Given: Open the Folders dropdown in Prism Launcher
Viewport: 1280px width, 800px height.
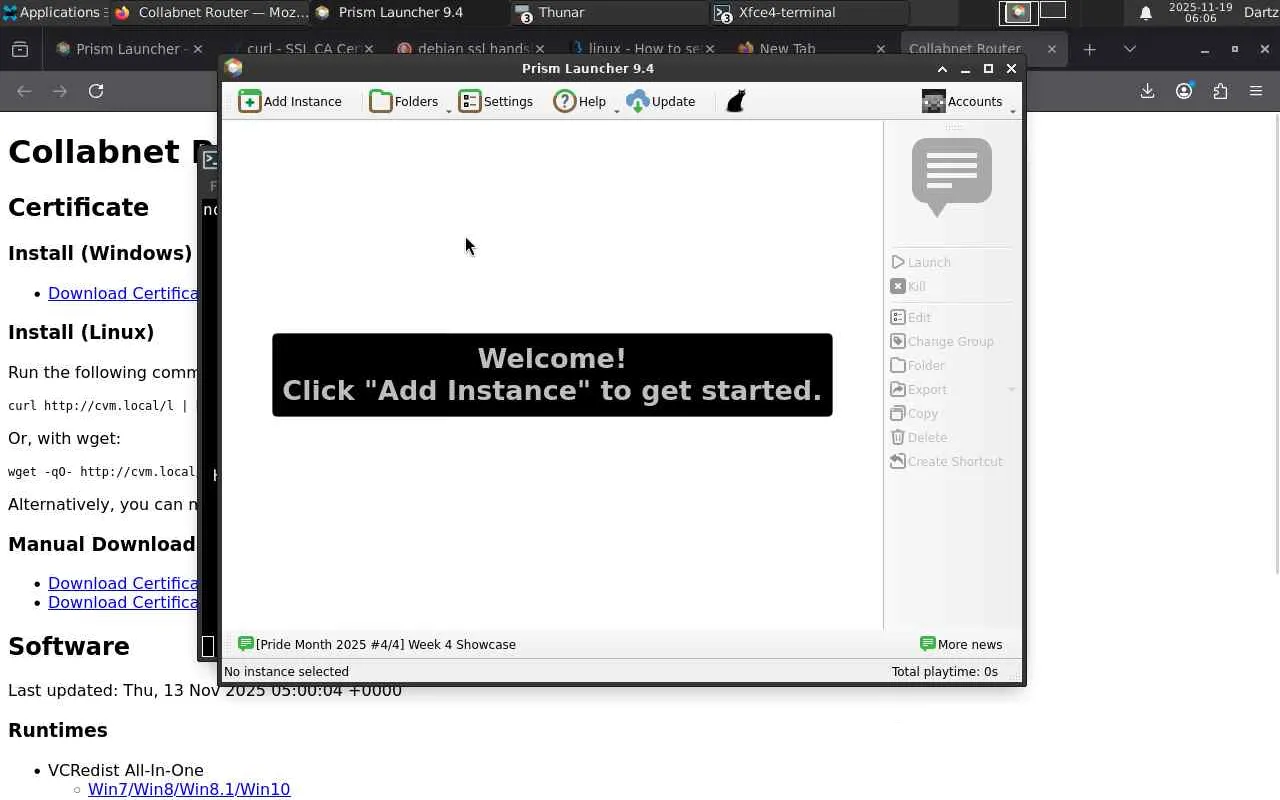Looking at the screenshot, I should click(408, 101).
